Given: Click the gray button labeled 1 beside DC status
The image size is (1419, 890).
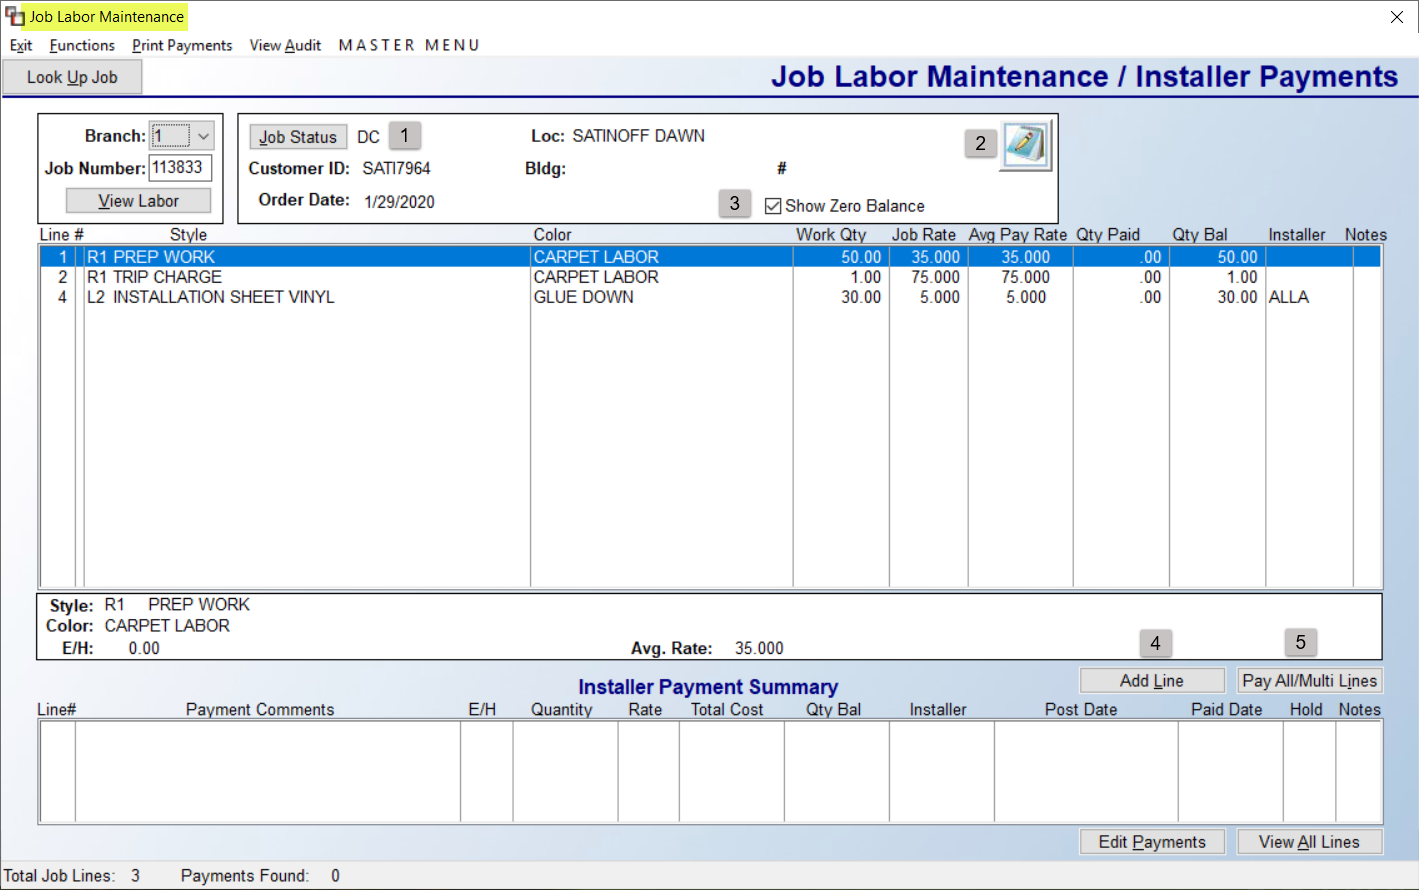Looking at the screenshot, I should click(404, 135).
